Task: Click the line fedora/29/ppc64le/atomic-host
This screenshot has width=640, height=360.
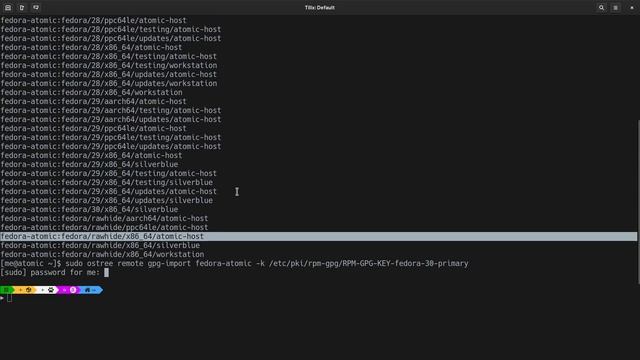Action: tap(93, 128)
